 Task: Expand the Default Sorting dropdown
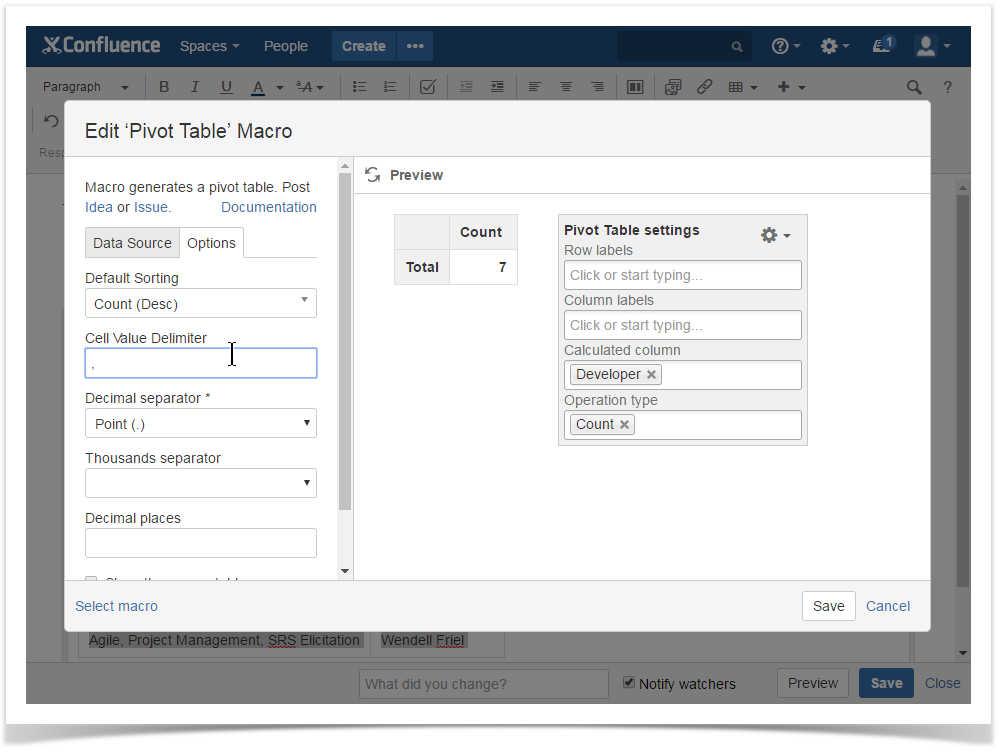pos(201,304)
